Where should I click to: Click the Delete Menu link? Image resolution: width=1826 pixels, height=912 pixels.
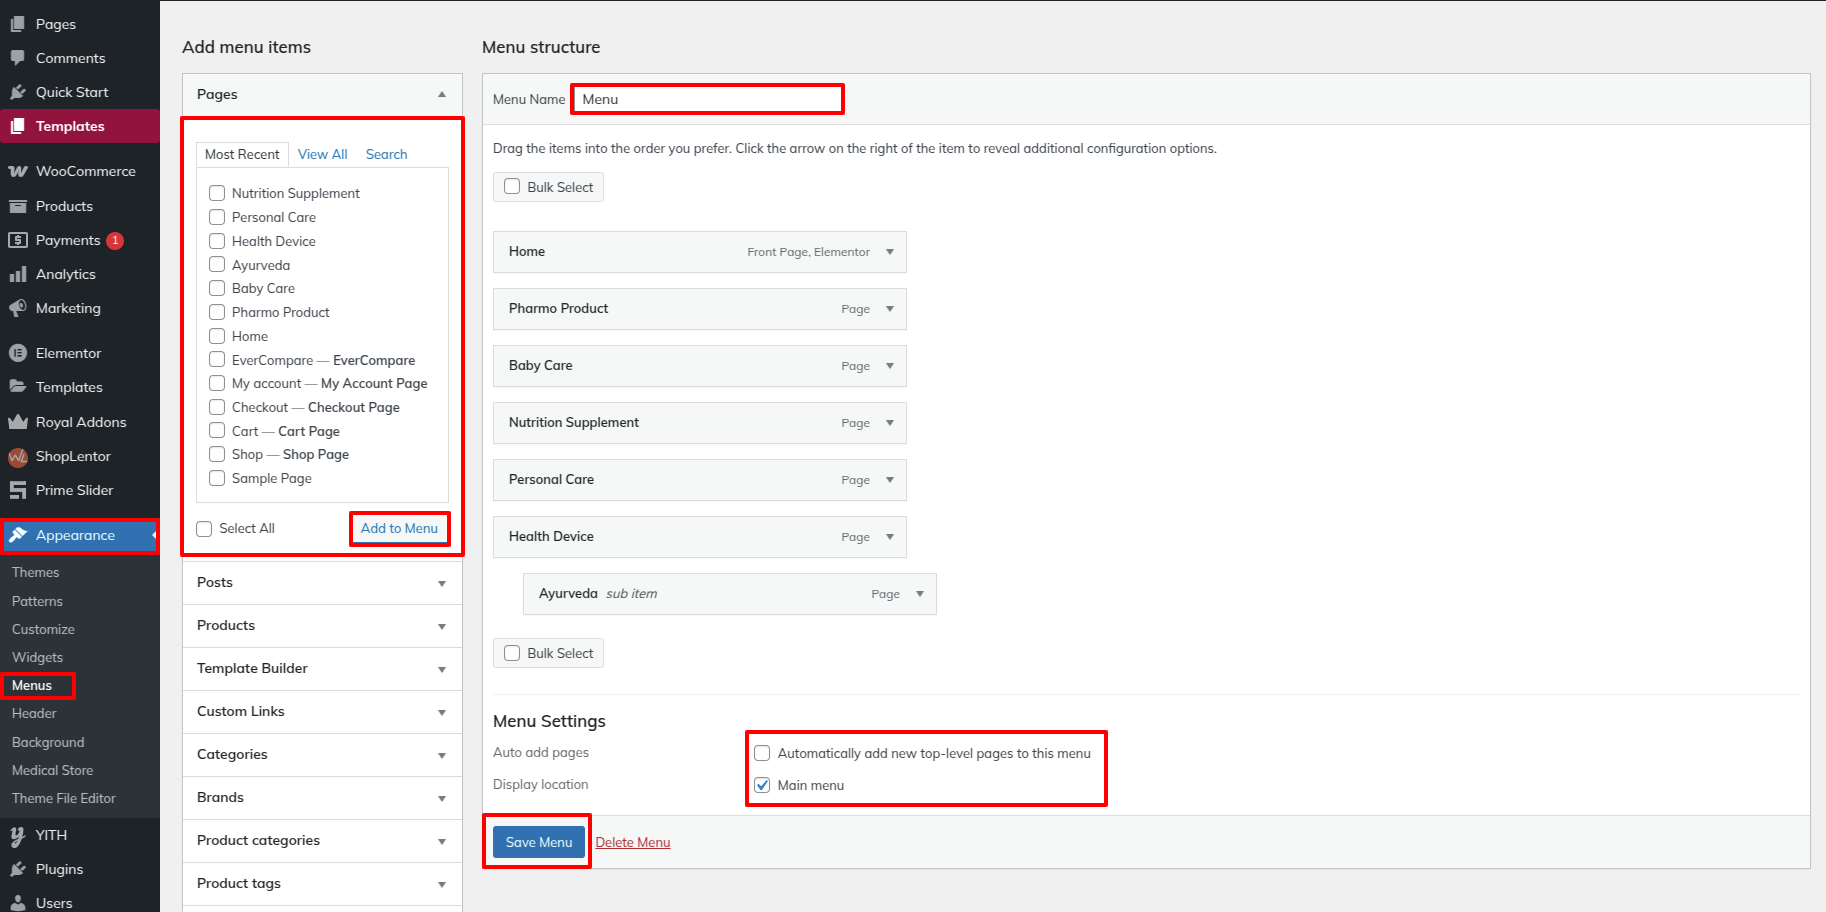click(633, 842)
